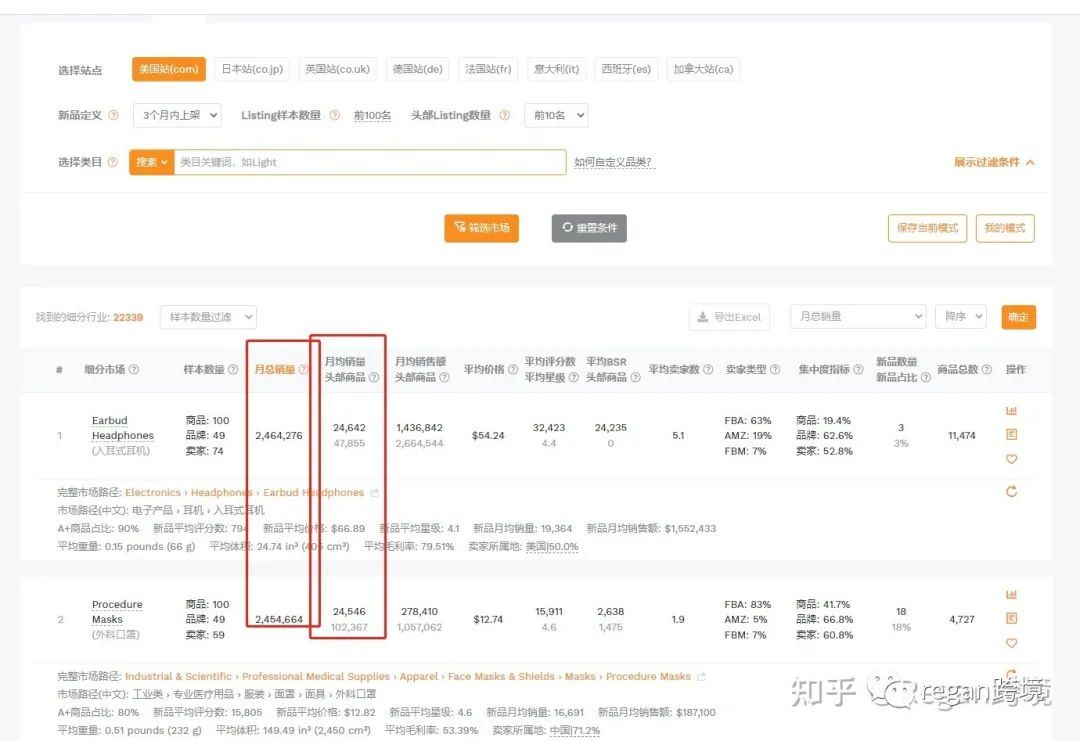Open external link icon after Procedure Masks path
This screenshot has height=741, width=1080.
click(x=701, y=676)
